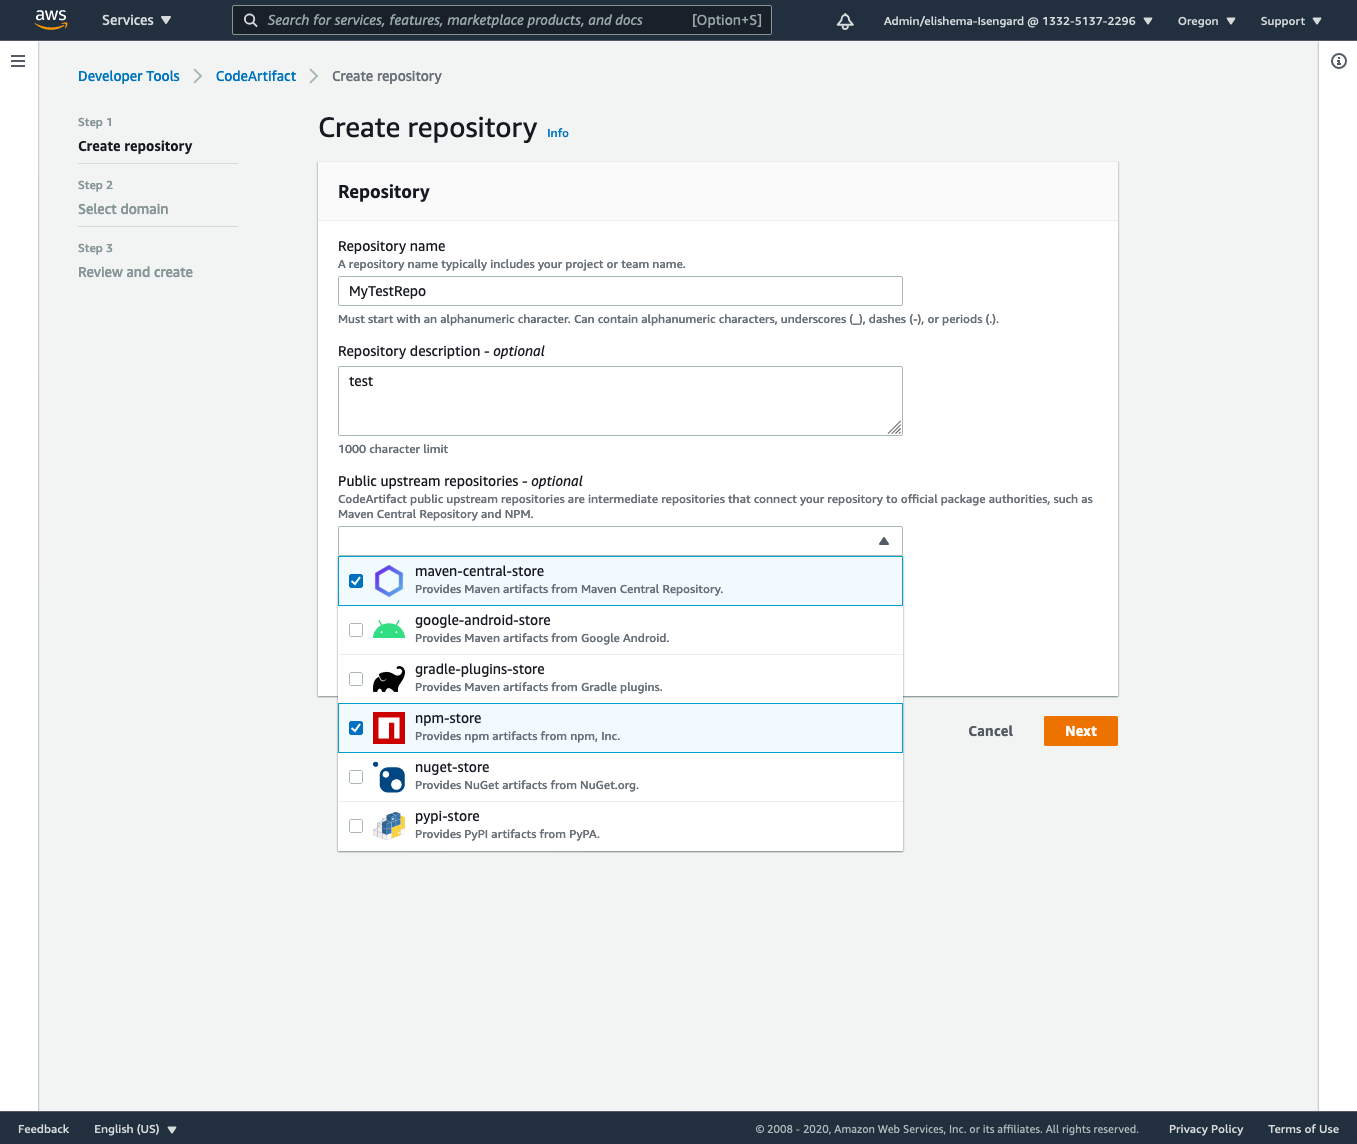Click the maven-central-store hexagon icon
Image resolution: width=1357 pixels, height=1144 pixels.
click(389, 581)
